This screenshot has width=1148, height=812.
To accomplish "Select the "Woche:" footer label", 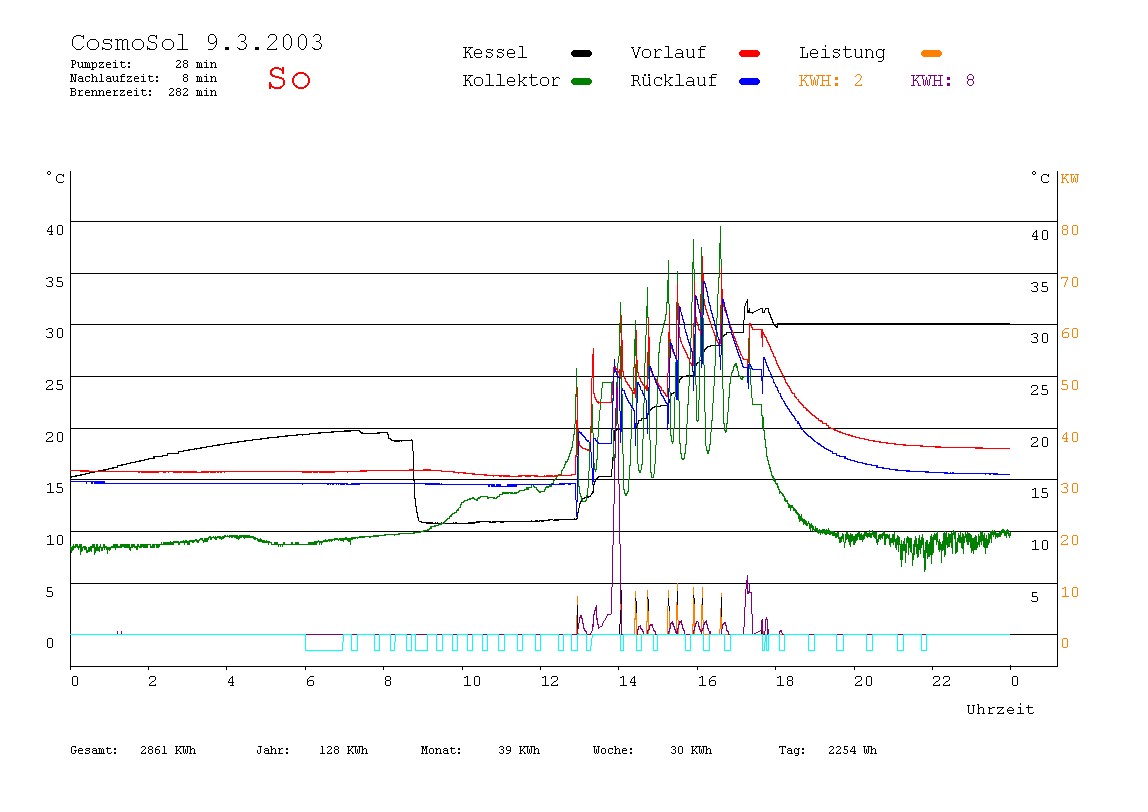I will pos(614,750).
